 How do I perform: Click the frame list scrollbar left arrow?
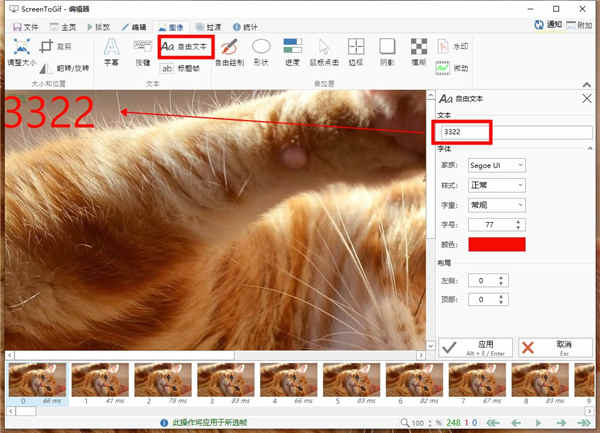pyautogui.click(x=11, y=412)
